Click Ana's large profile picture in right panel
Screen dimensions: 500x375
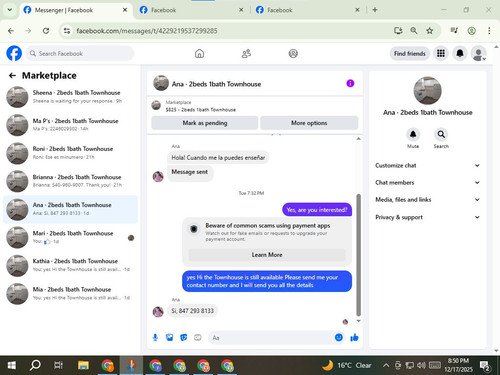click(x=427, y=91)
